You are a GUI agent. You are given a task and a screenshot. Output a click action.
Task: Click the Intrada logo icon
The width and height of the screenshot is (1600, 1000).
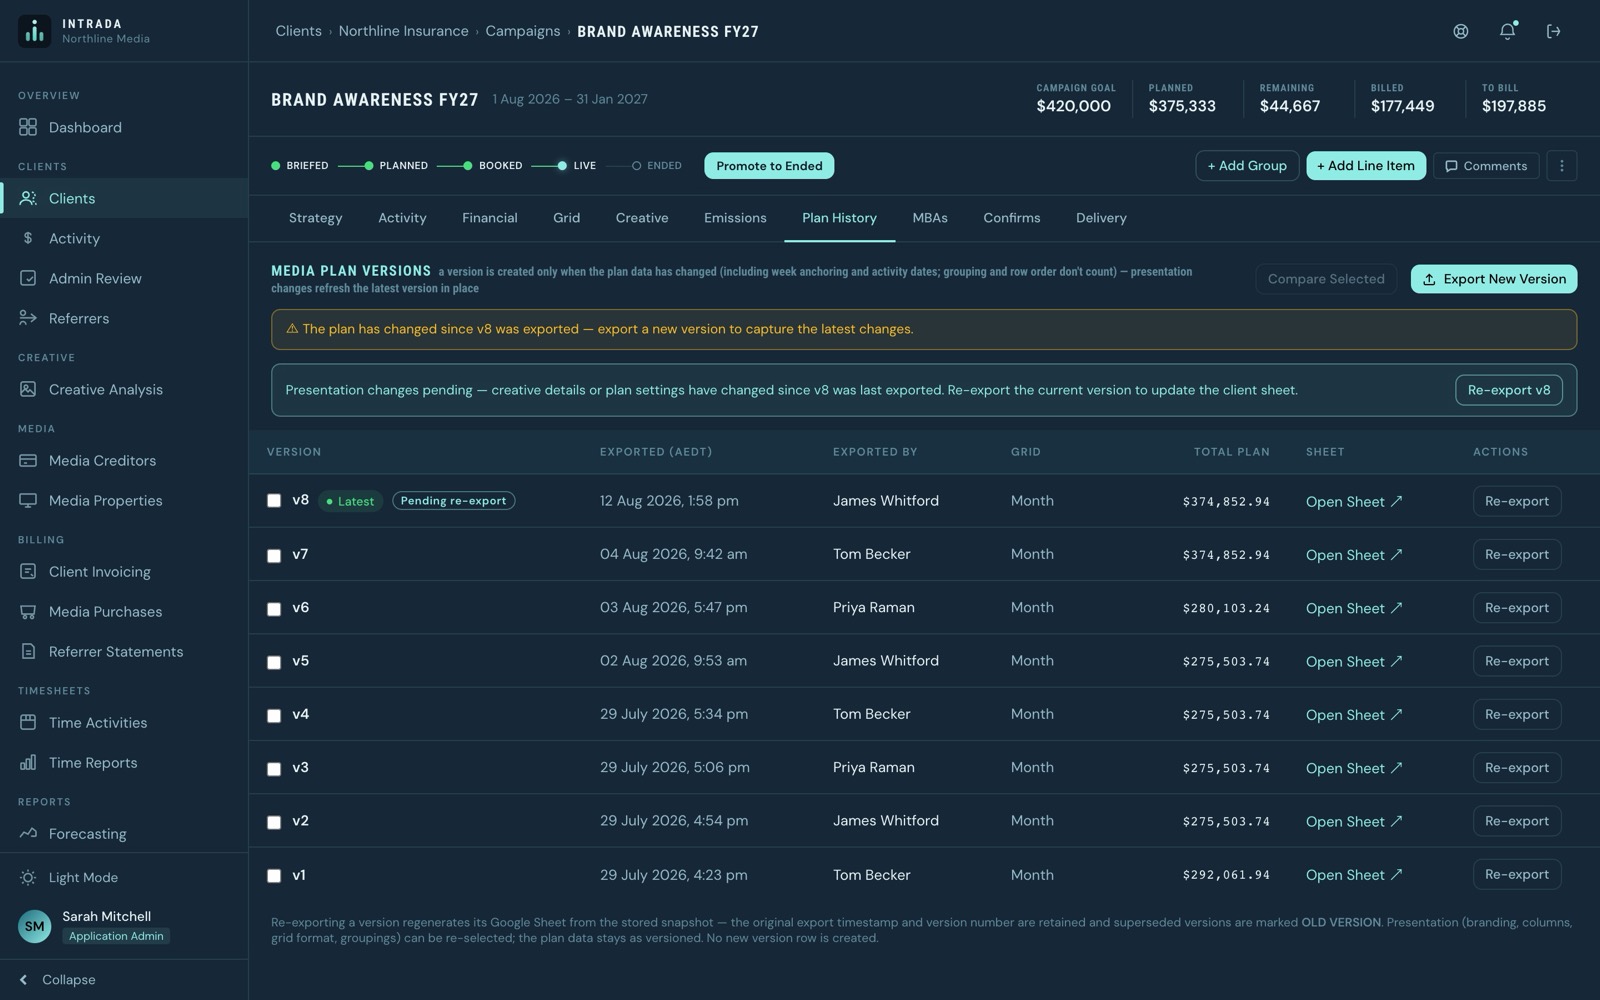(34, 31)
